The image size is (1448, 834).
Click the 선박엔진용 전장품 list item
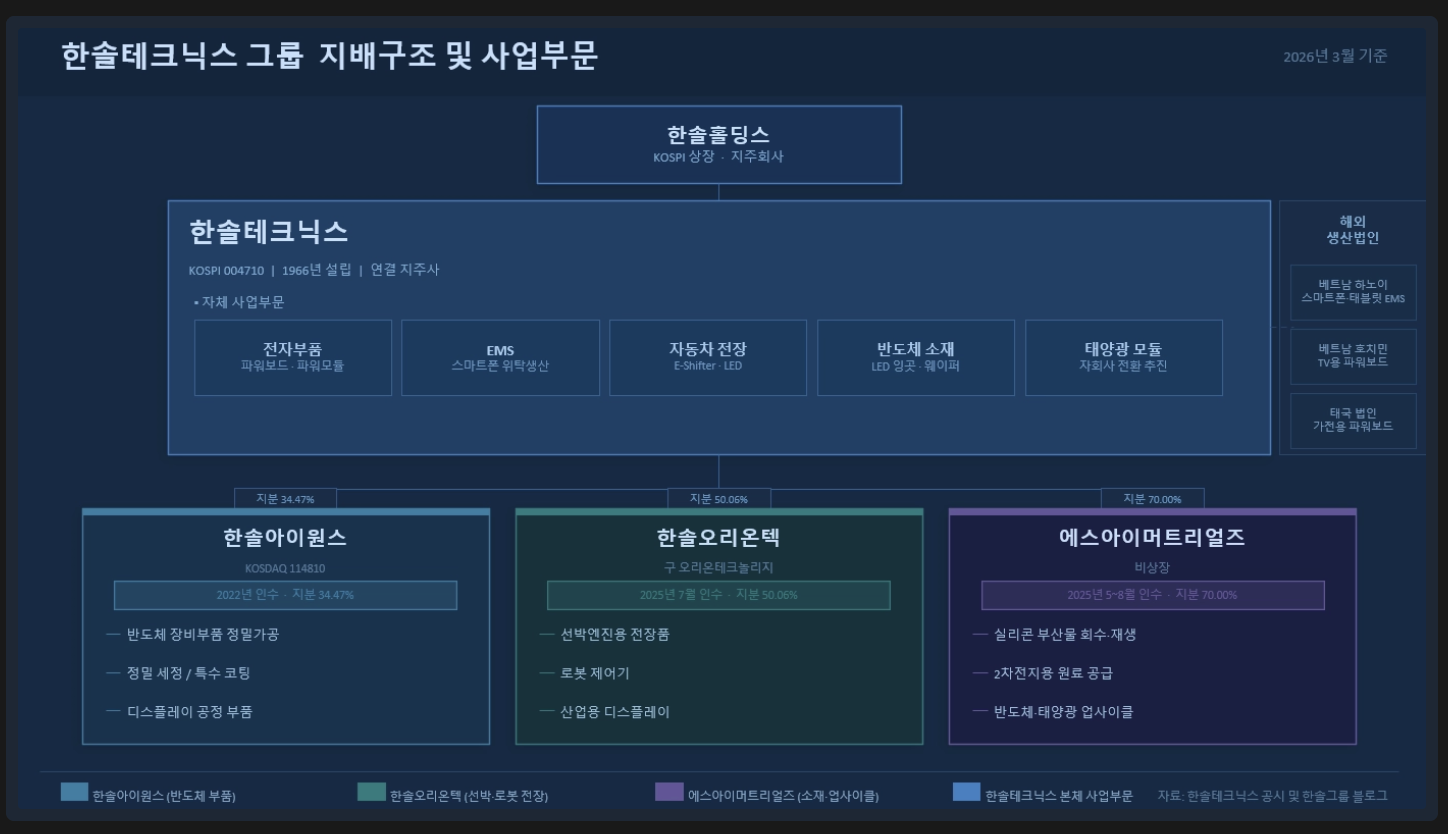[615, 634]
